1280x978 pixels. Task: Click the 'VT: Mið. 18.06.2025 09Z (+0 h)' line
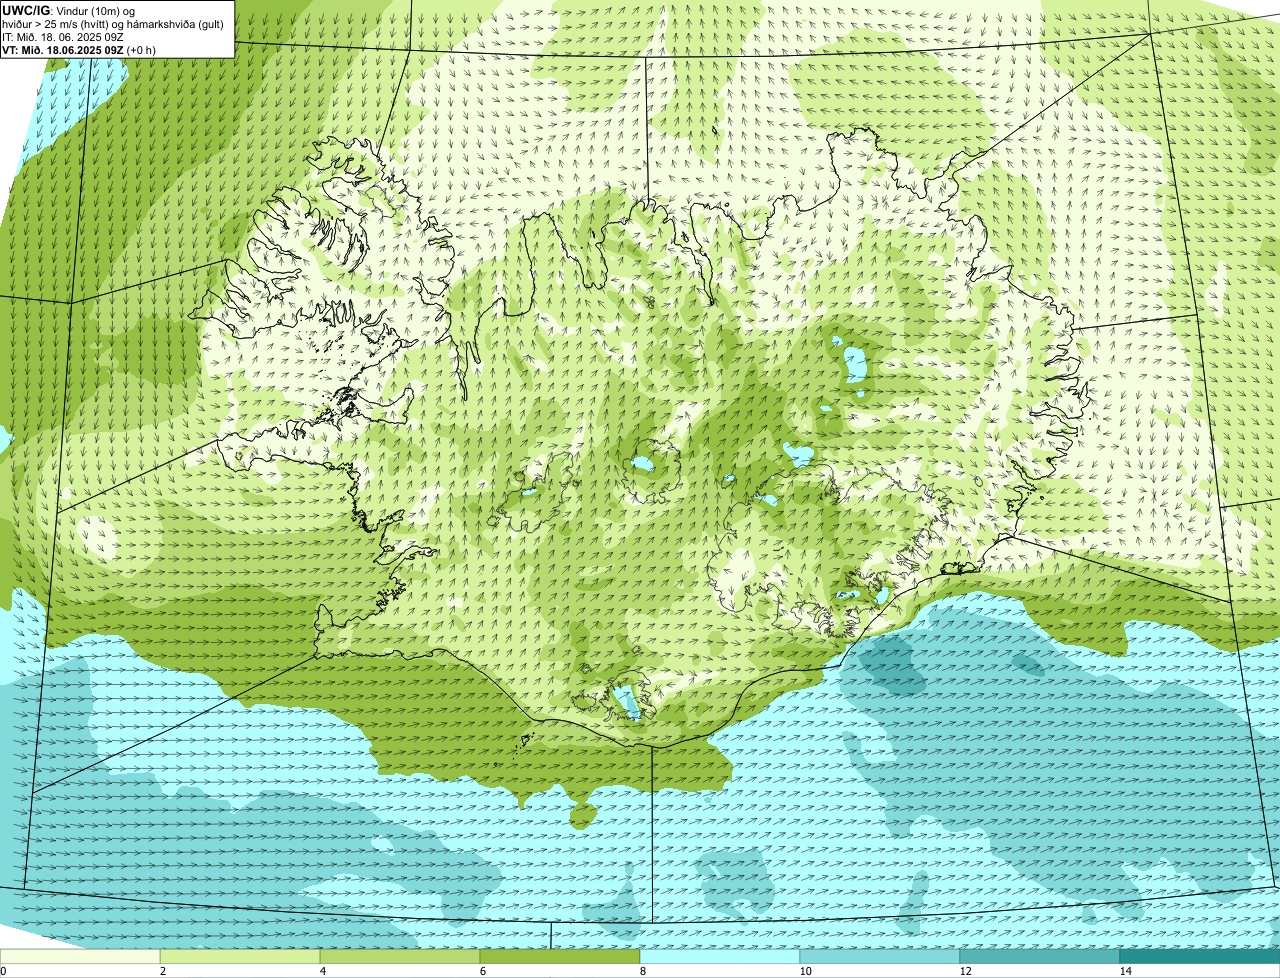point(78,50)
